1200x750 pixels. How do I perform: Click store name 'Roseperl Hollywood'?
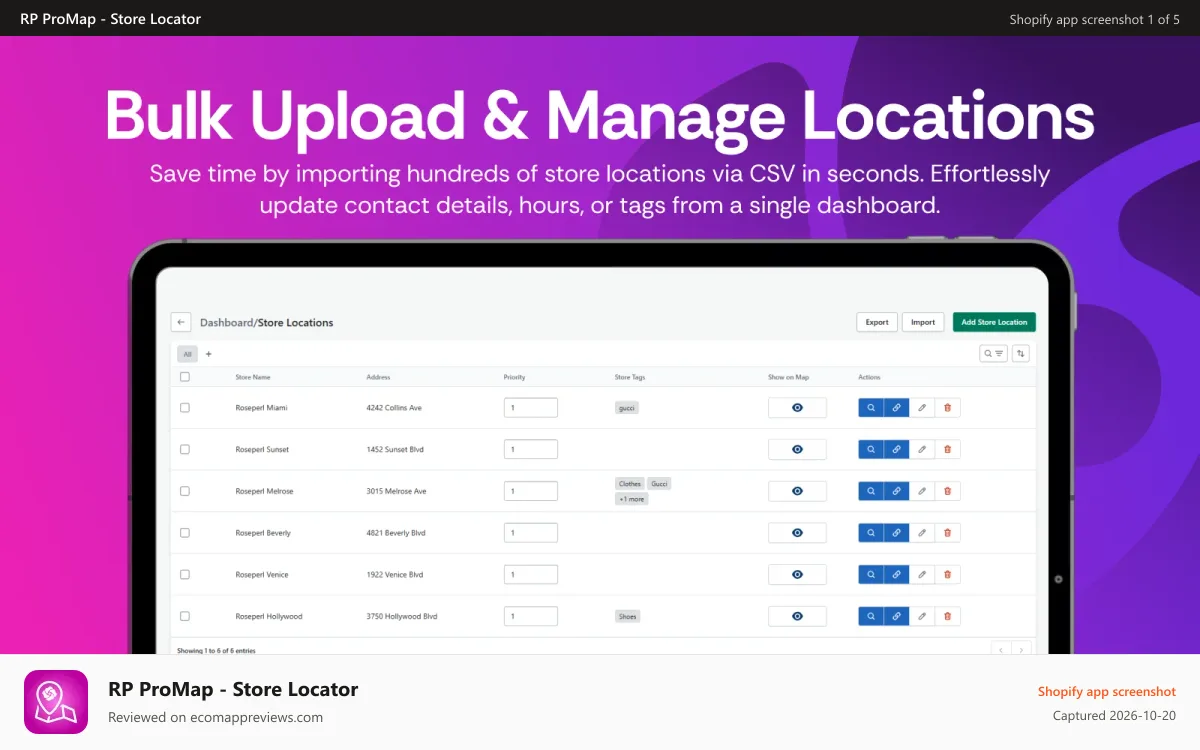pos(269,616)
